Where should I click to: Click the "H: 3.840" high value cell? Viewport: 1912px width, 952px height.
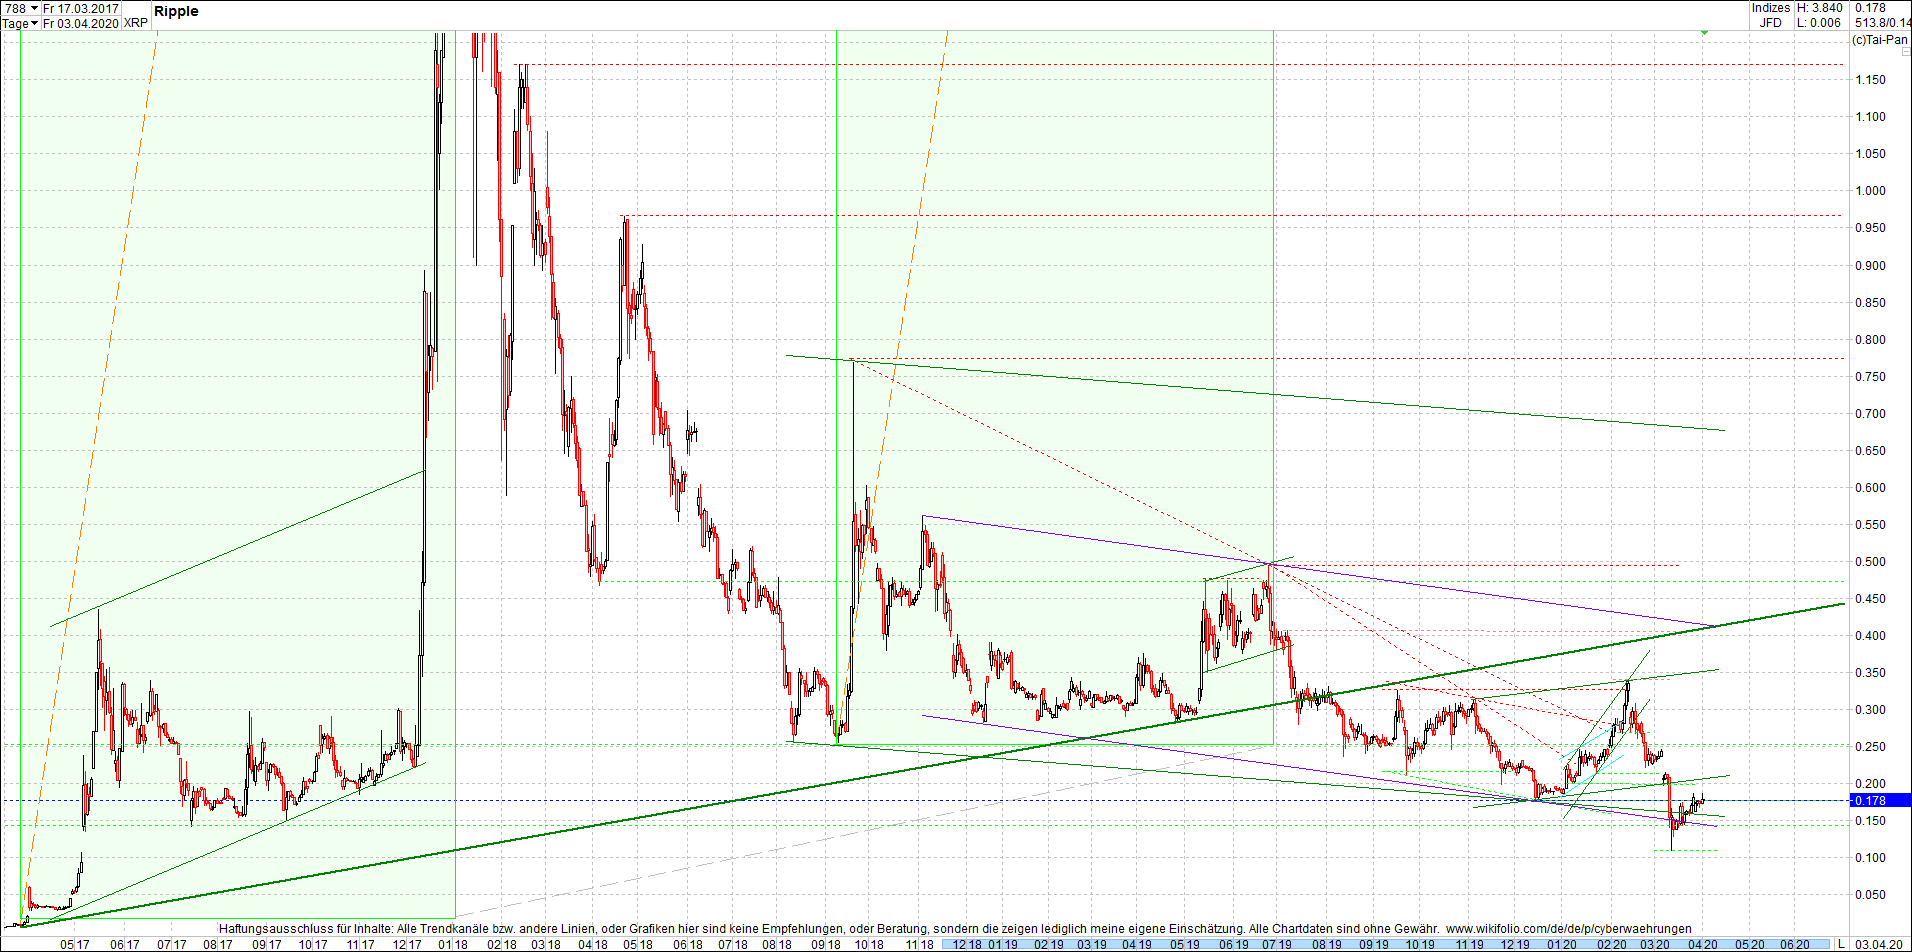pos(1819,7)
